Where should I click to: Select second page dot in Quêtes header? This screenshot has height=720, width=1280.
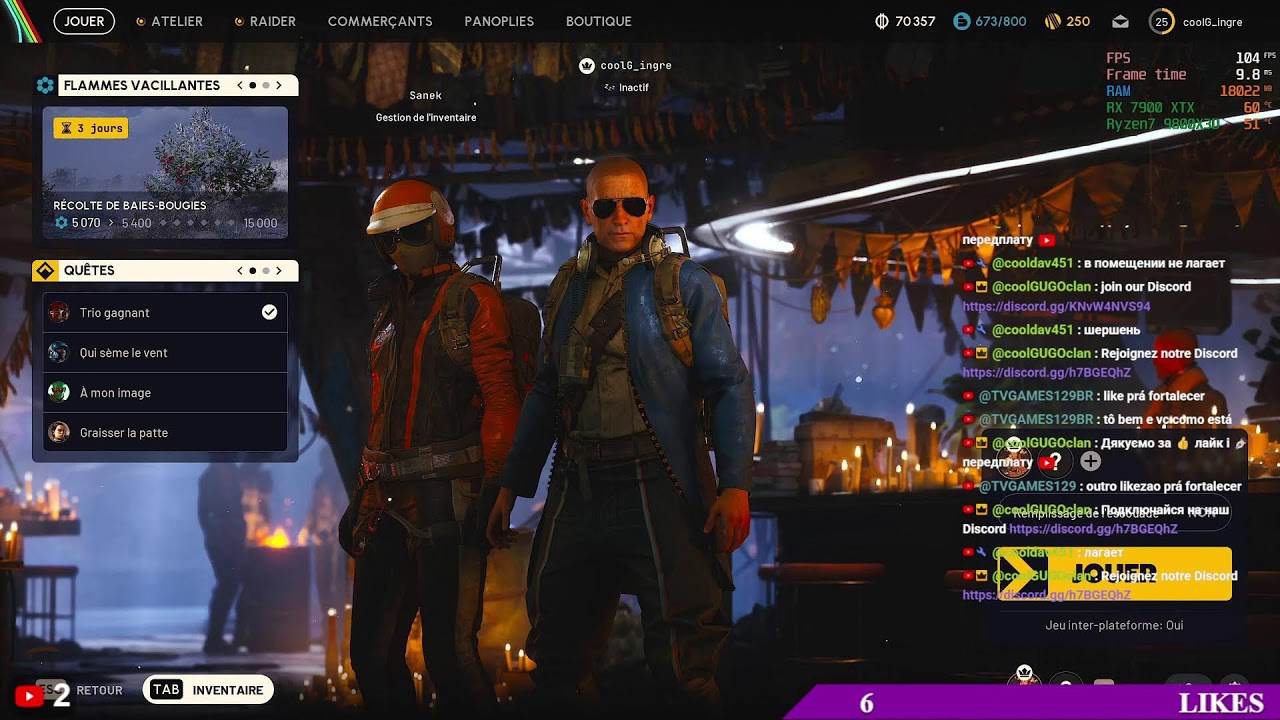265,271
